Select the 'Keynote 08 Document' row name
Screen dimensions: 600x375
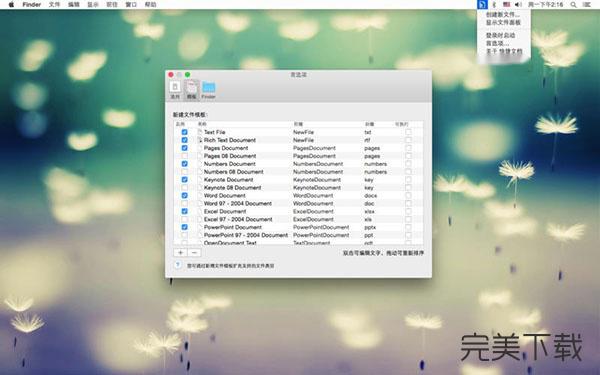tap(232, 188)
